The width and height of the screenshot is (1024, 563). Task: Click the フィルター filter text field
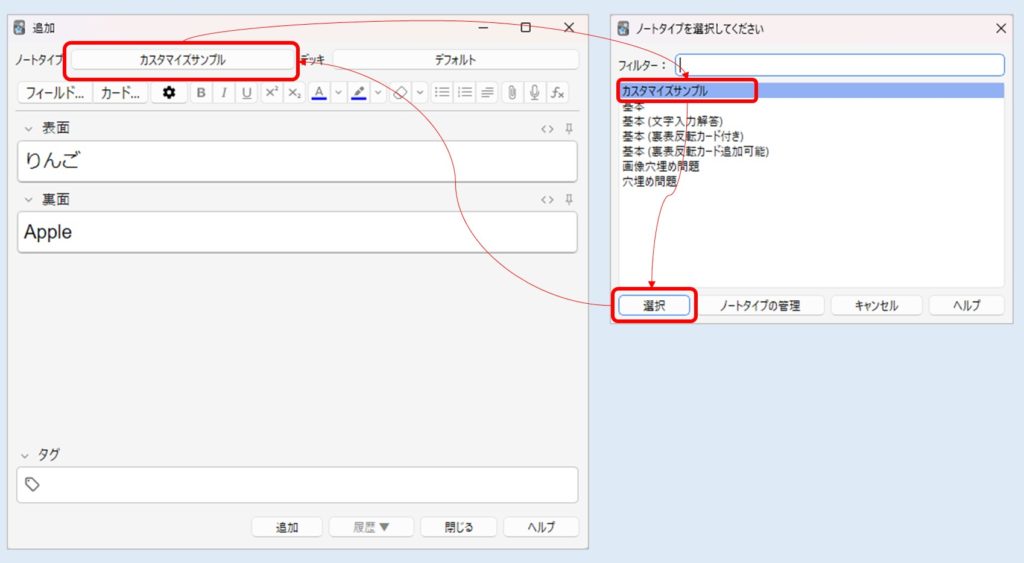click(840, 65)
